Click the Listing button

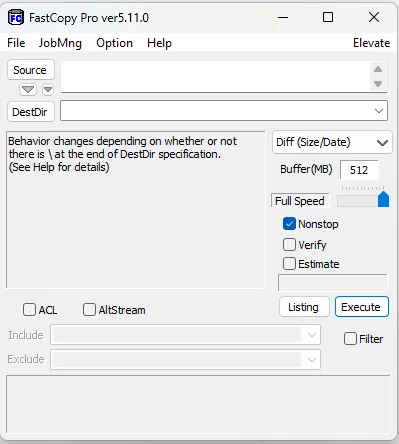(x=304, y=307)
